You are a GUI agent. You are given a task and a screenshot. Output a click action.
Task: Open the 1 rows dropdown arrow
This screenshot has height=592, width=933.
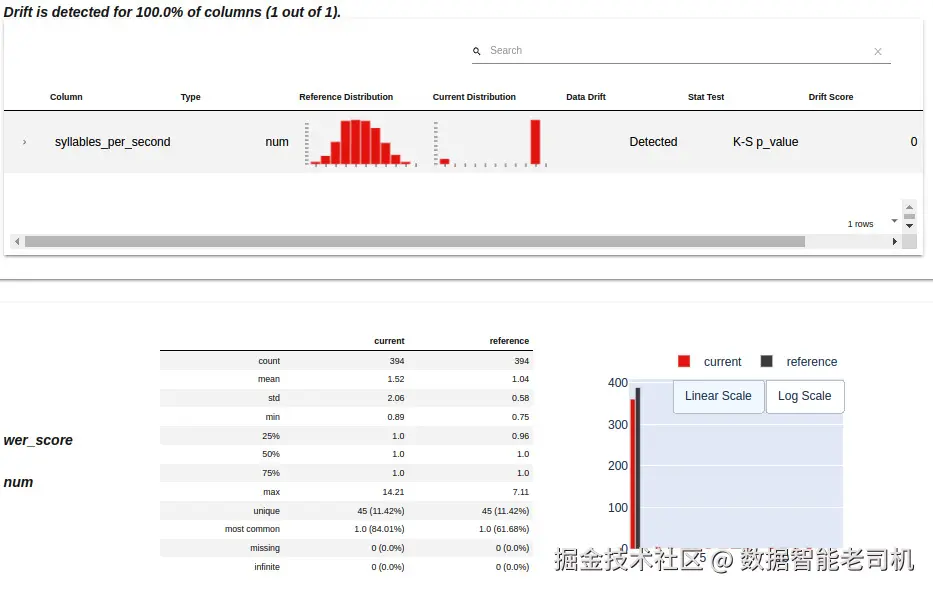point(894,221)
